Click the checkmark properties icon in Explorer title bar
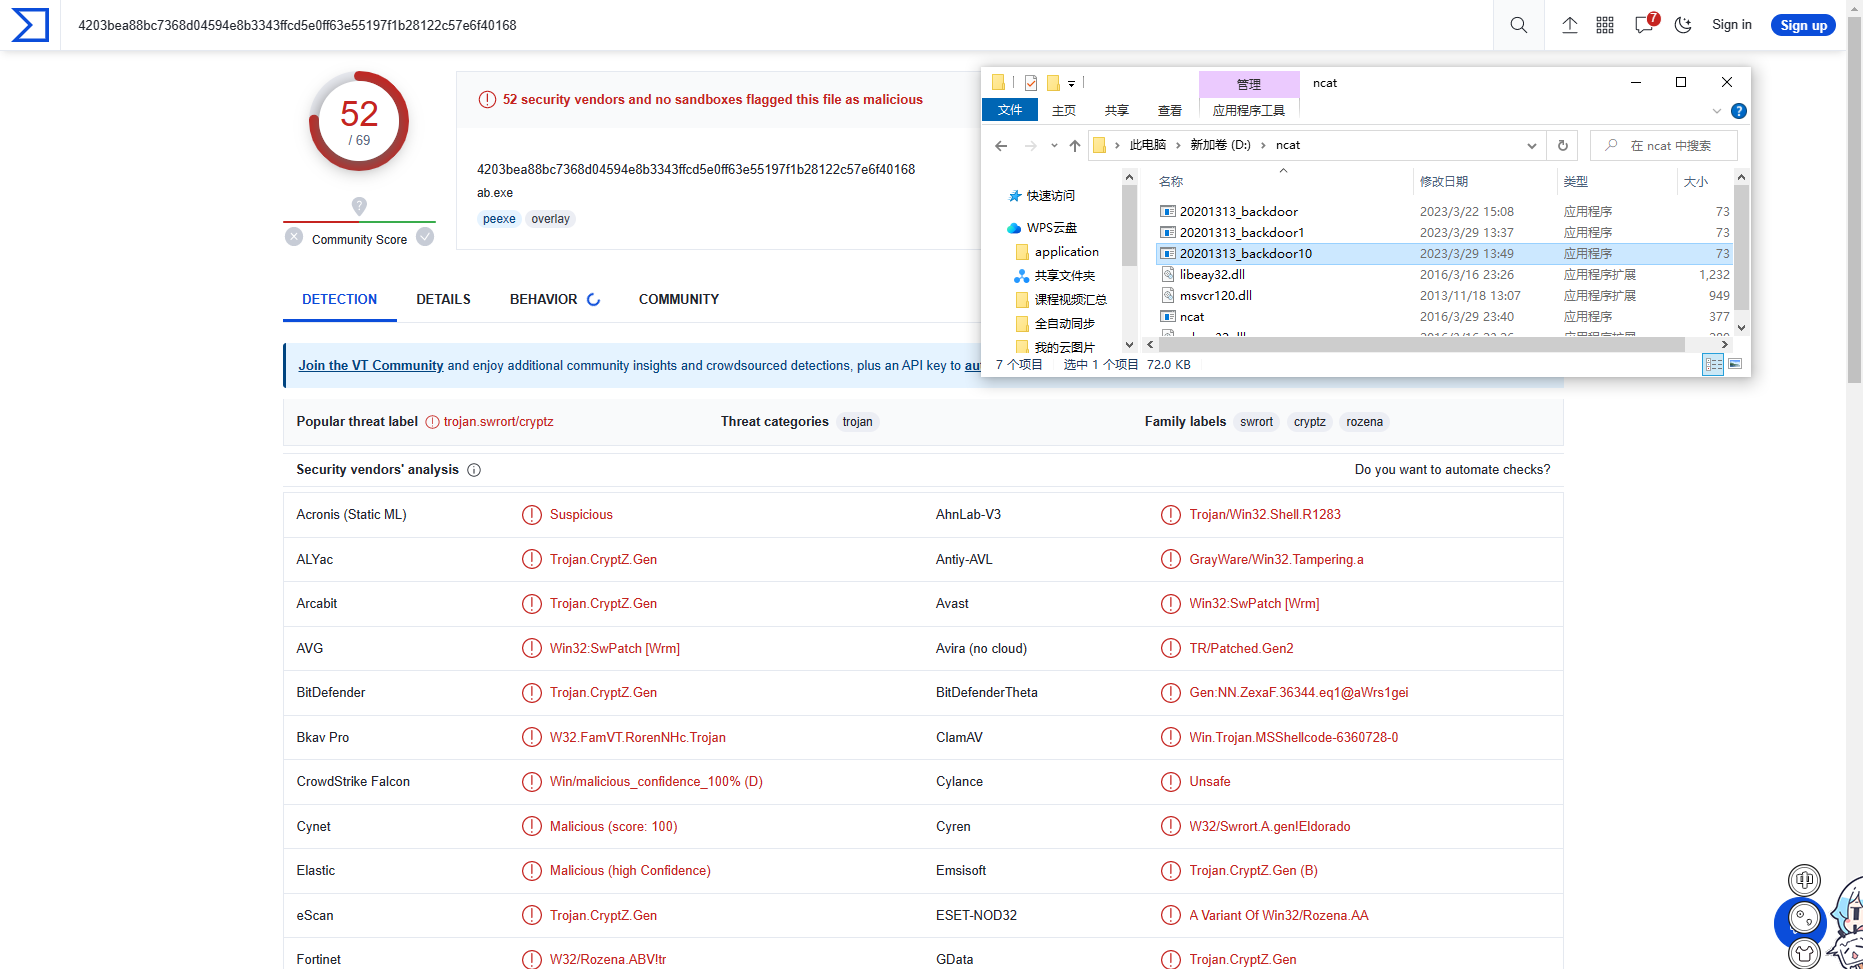This screenshot has width=1863, height=969. (x=1031, y=83)
